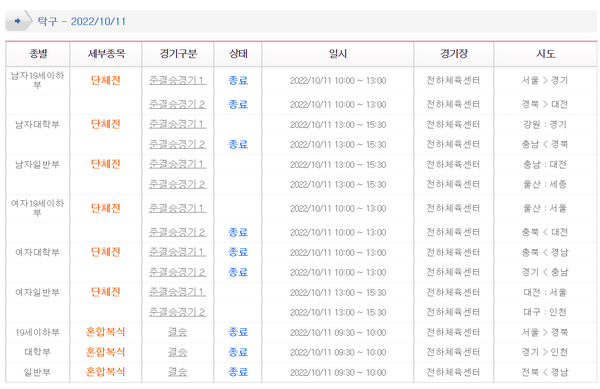Click the 일시 column header
This screenshot has width=600, height=389.
tap(338, 54)
